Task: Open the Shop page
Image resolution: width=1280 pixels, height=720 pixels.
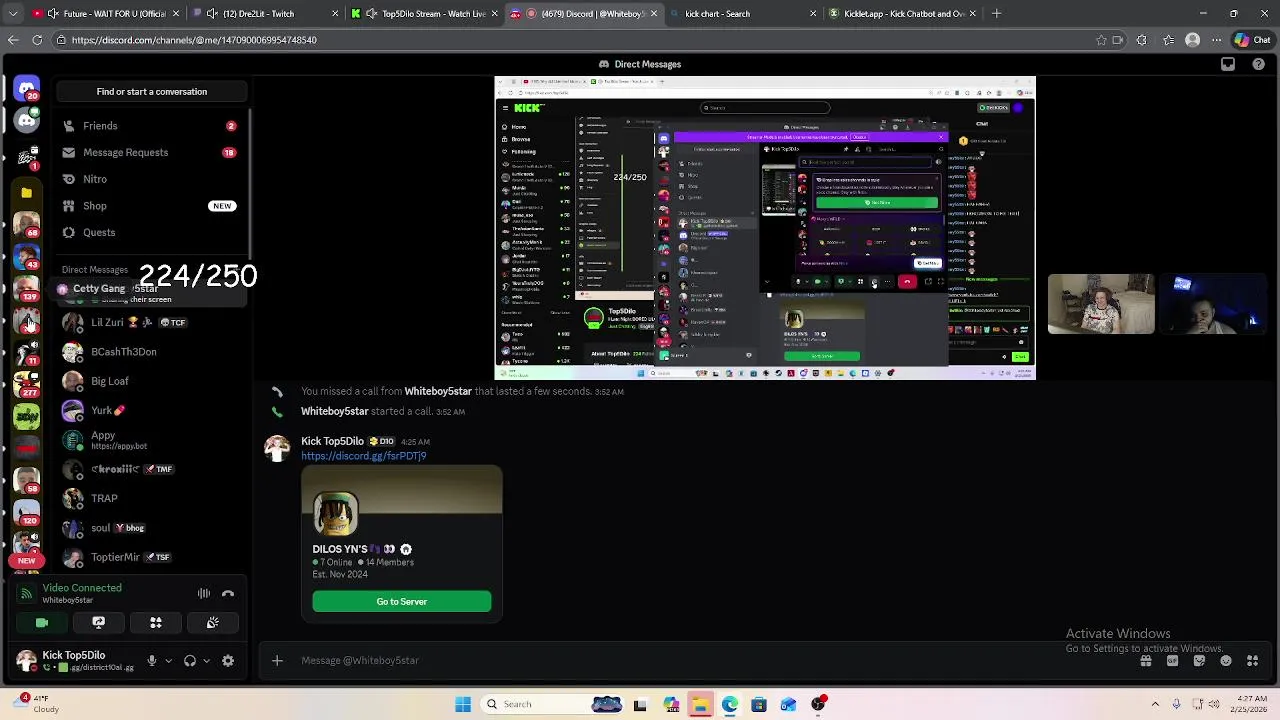Action: [x=152, y=206]
